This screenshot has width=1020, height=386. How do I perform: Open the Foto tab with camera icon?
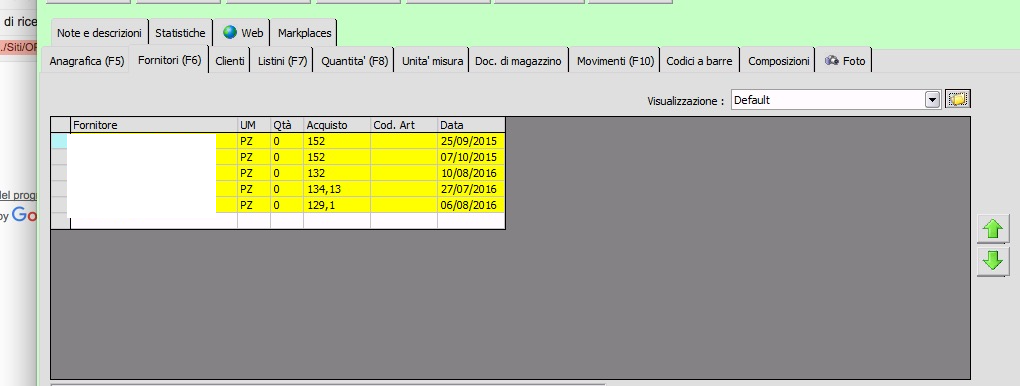845,61
